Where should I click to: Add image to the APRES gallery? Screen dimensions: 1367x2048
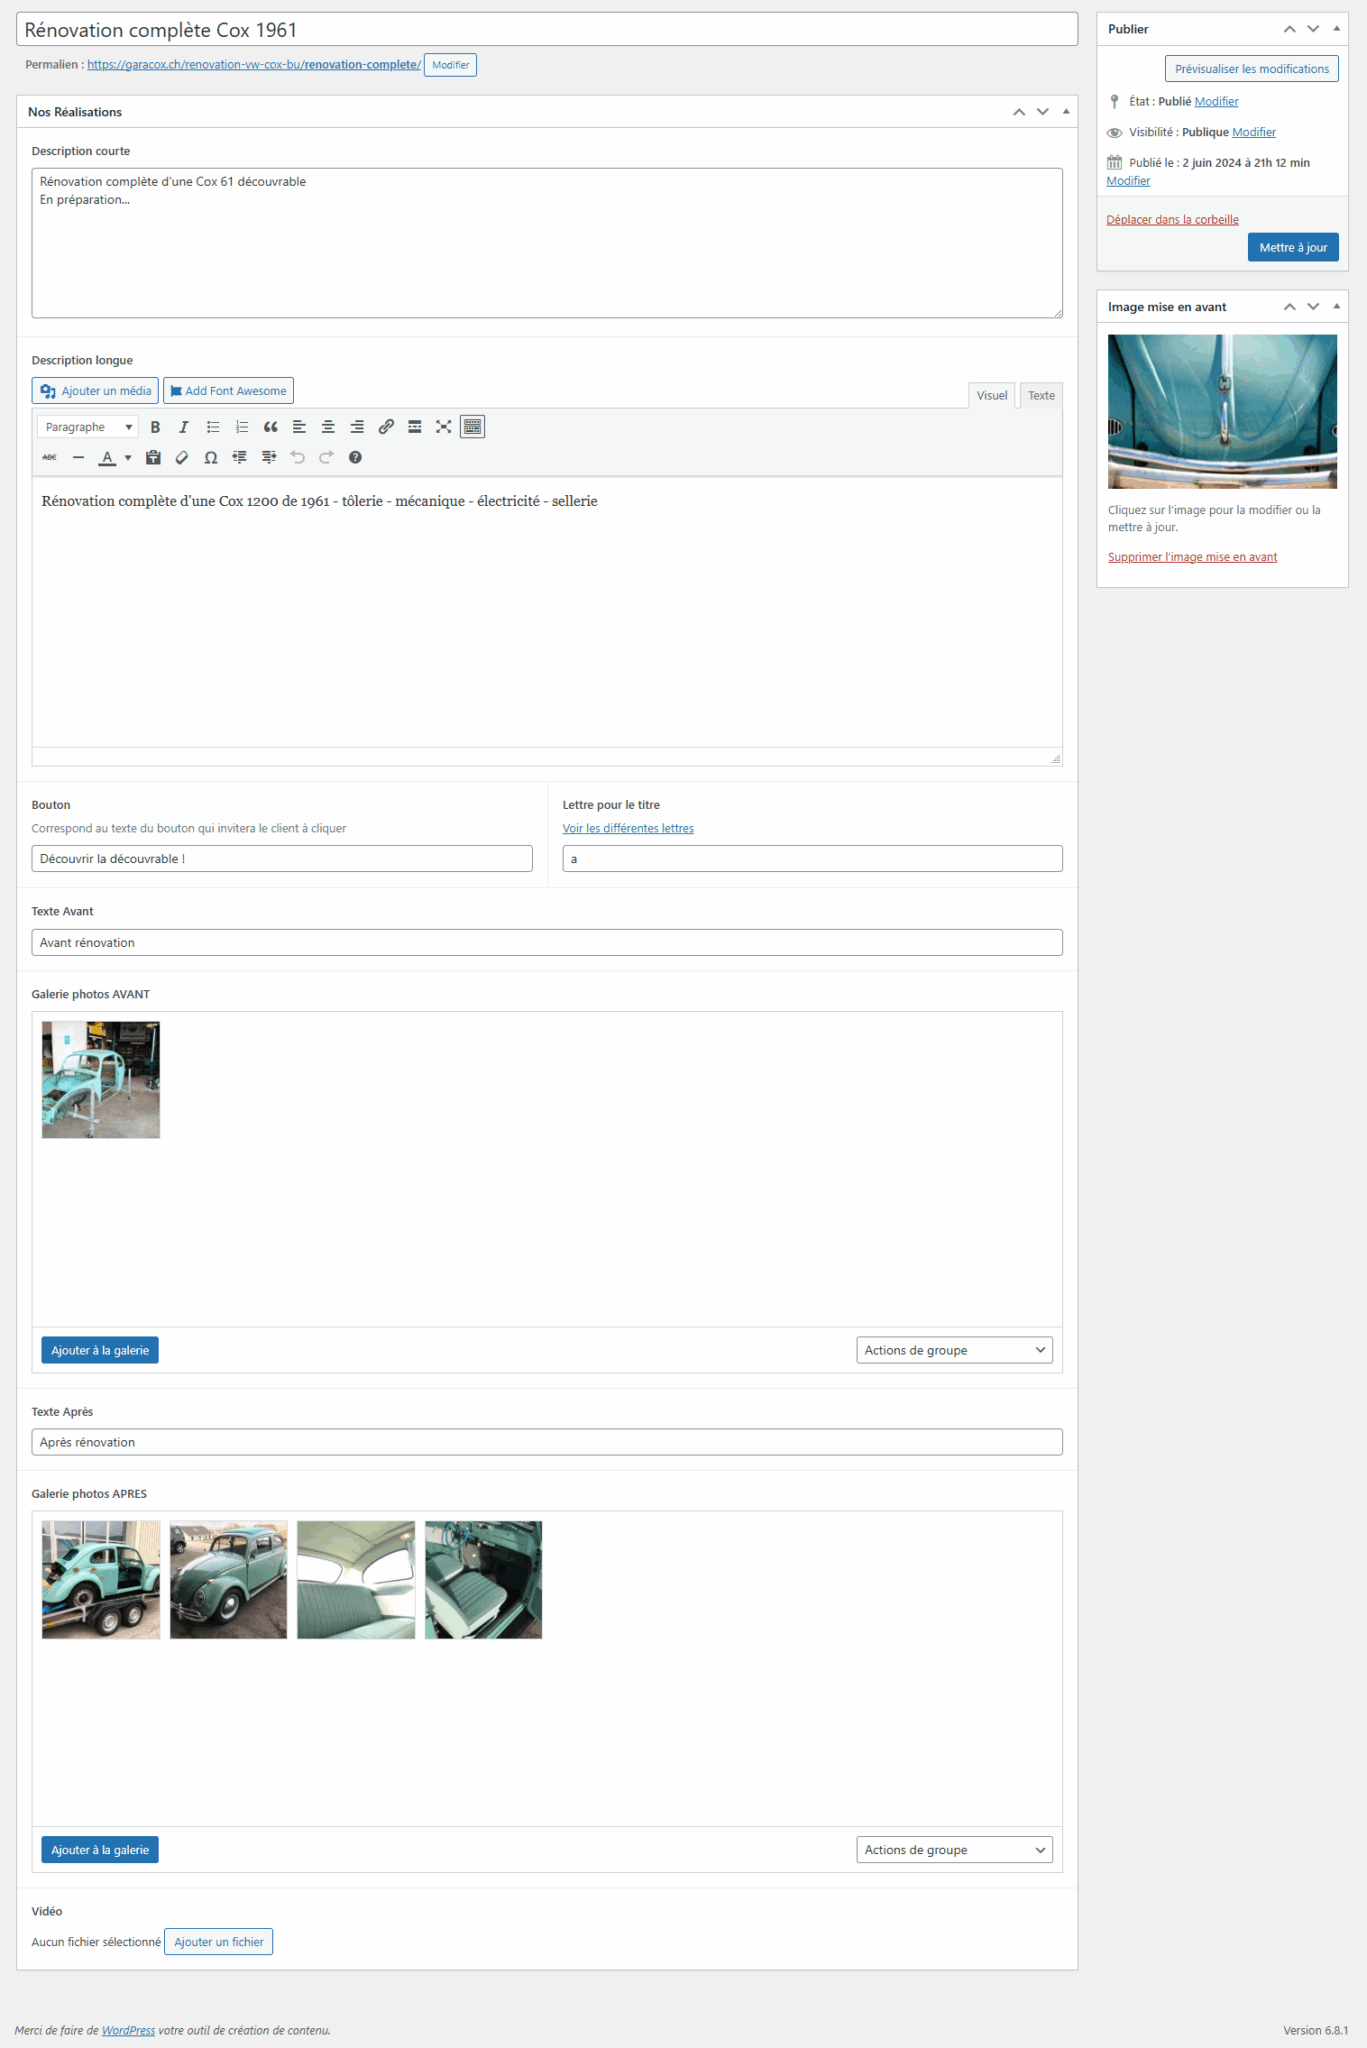[100, 1850]
